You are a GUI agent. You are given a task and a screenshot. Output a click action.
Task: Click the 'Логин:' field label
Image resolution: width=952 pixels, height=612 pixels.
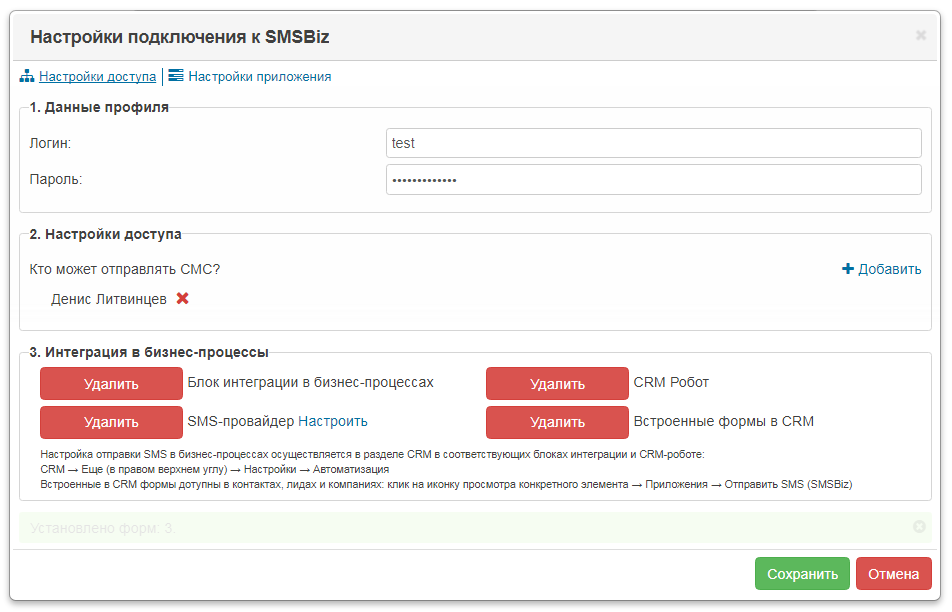[50, 143]
